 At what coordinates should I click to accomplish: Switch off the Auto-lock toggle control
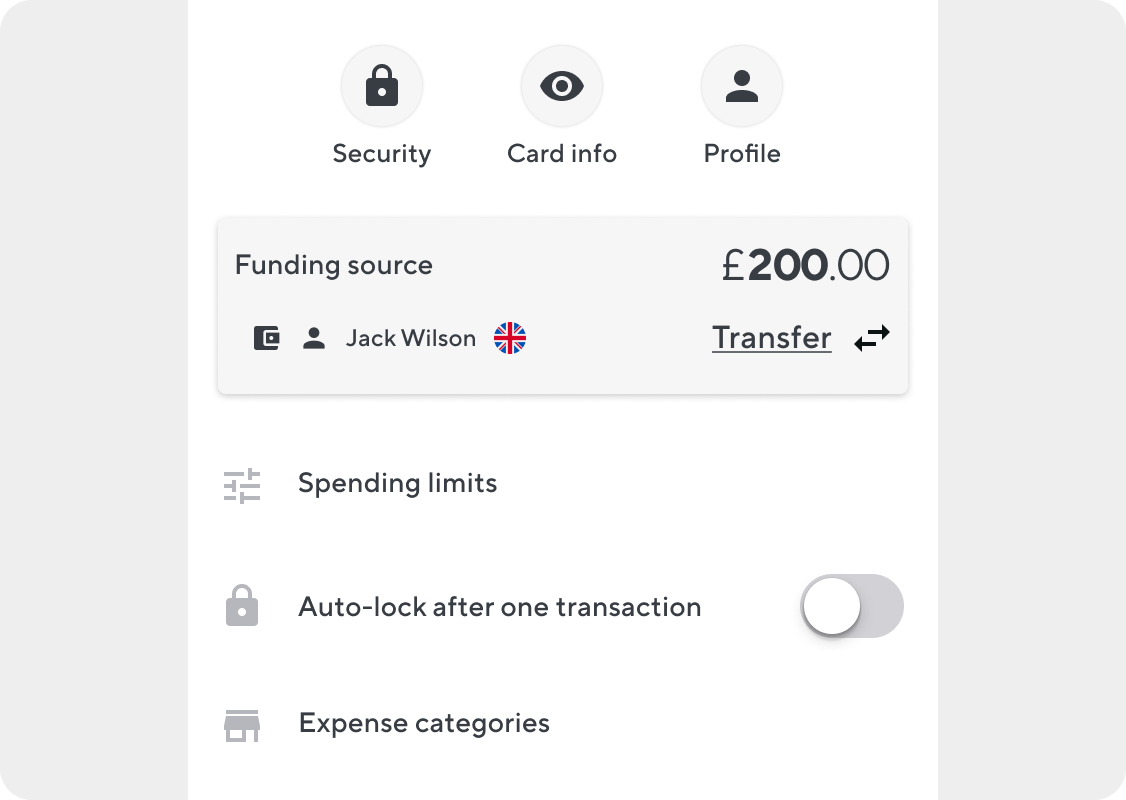pyautogui.click(x=852, y=606)
